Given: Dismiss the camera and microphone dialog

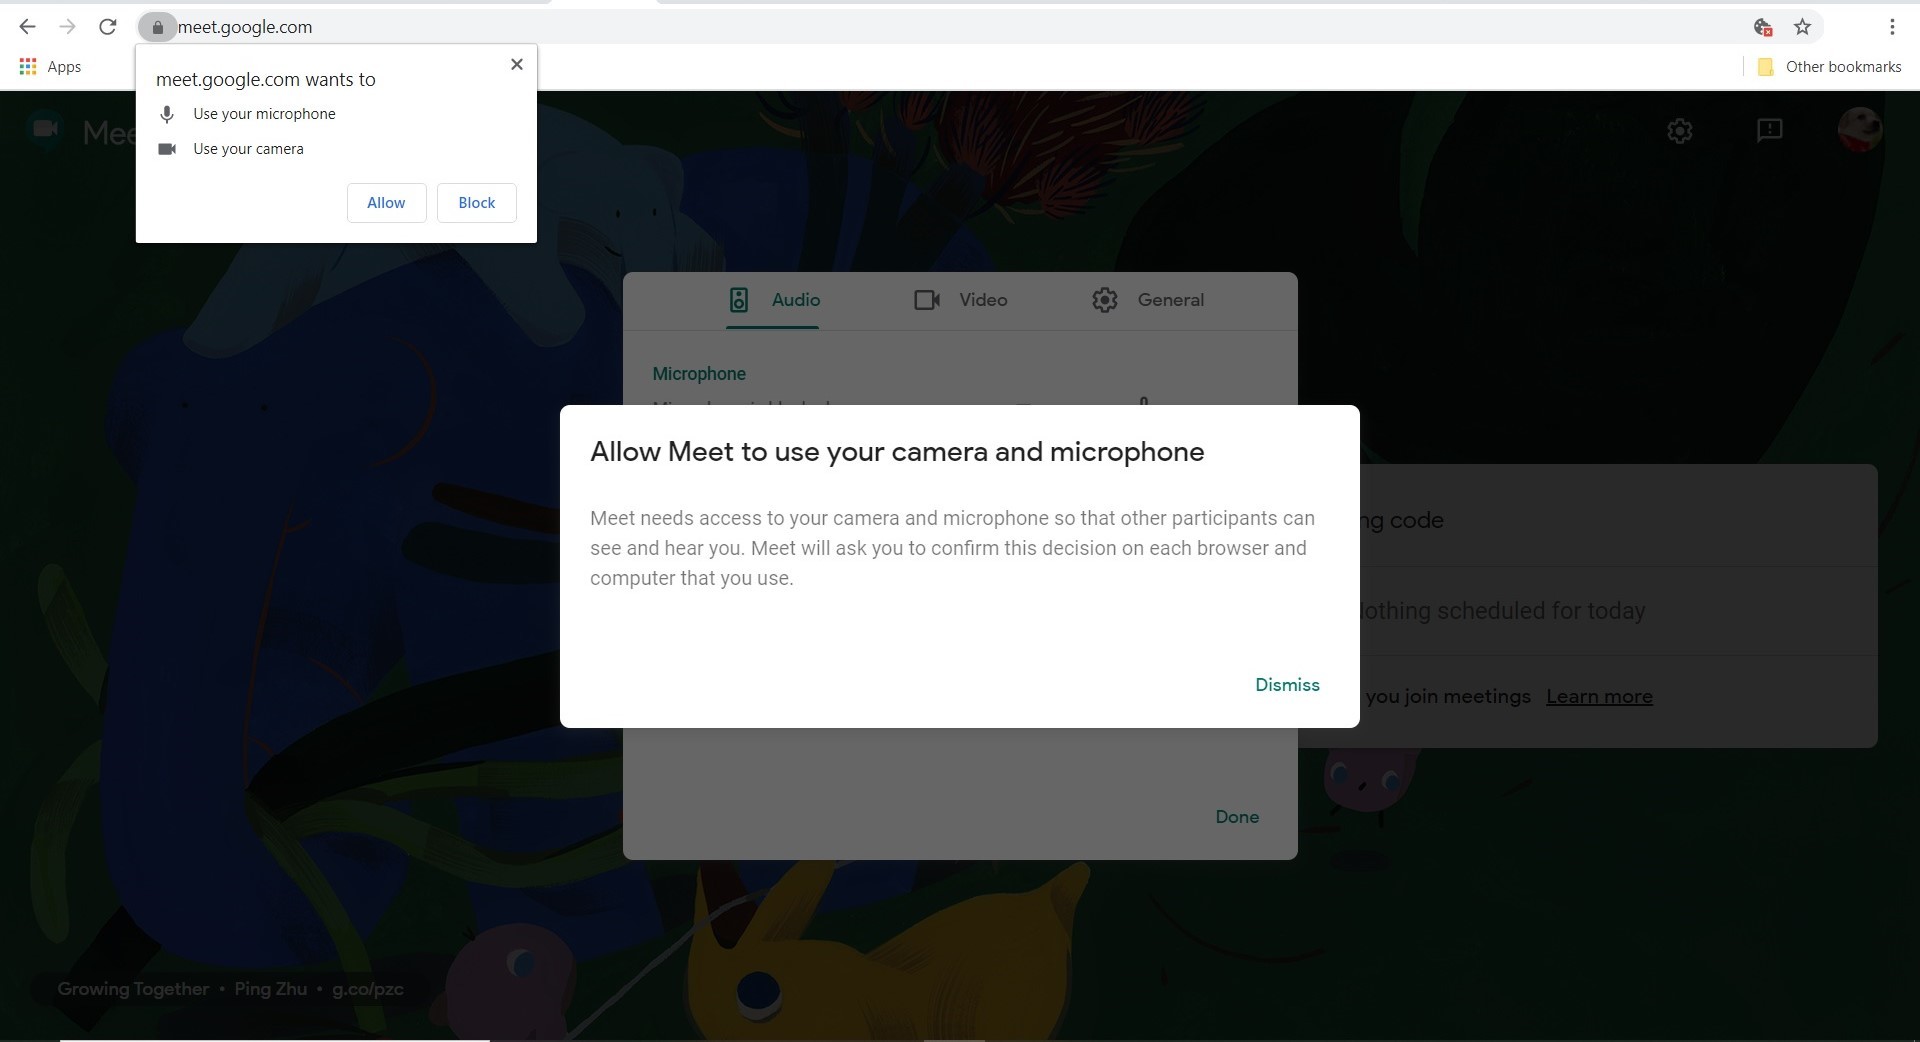Looking at the screenshot, I should pos(1287,685).
